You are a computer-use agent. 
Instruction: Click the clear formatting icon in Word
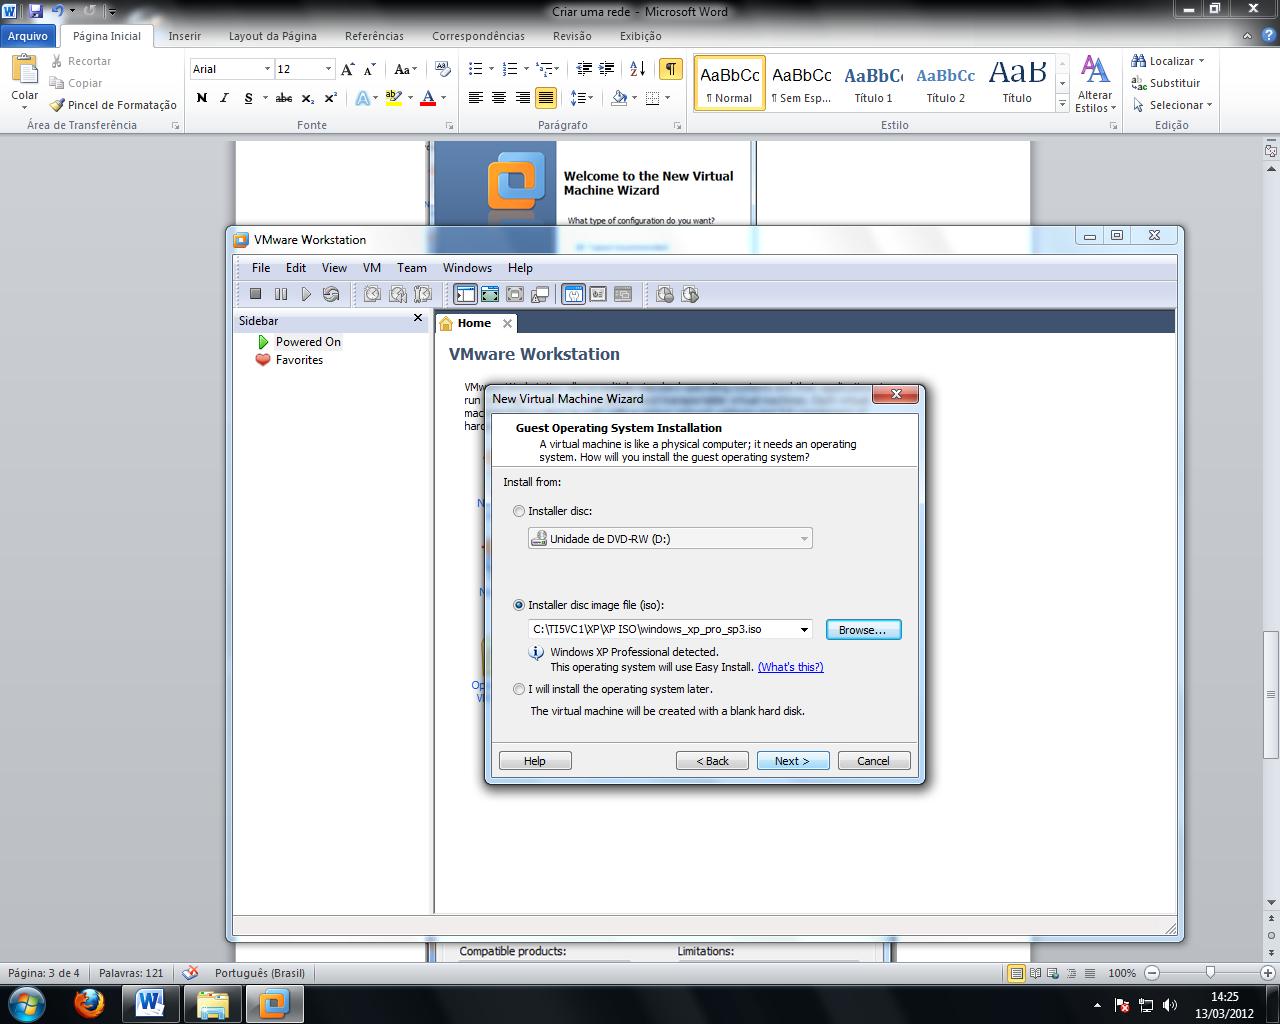coord(443,69)
